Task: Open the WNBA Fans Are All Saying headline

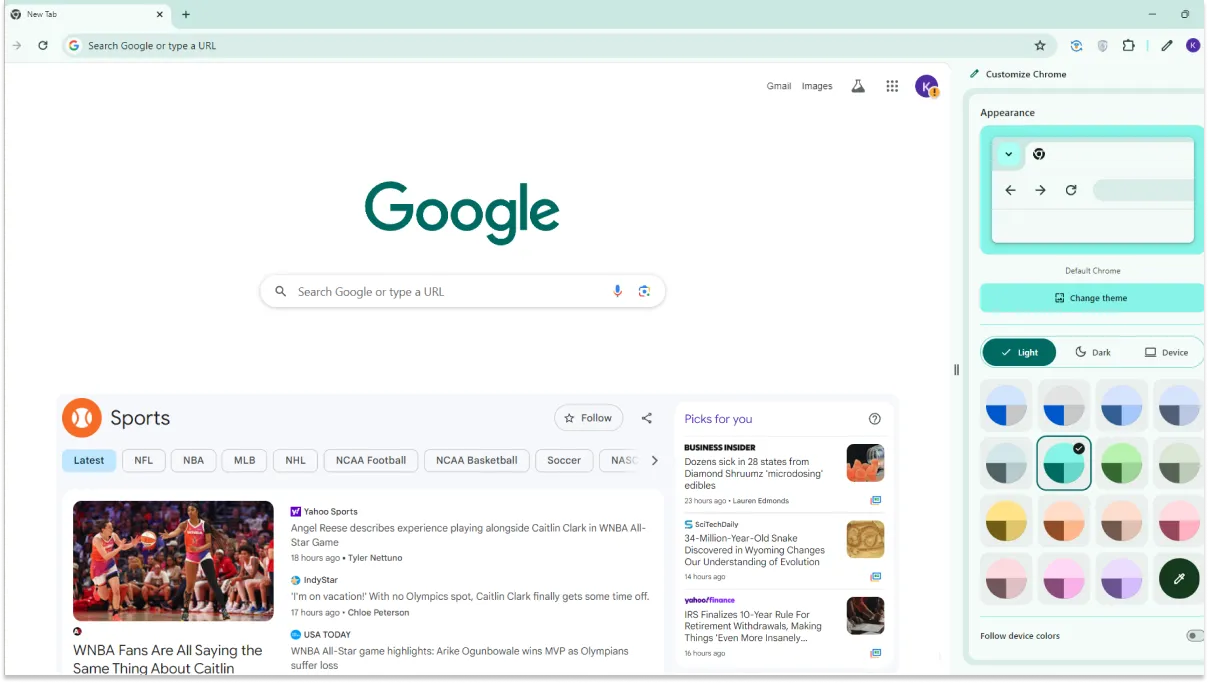Action: pos(168,659)
